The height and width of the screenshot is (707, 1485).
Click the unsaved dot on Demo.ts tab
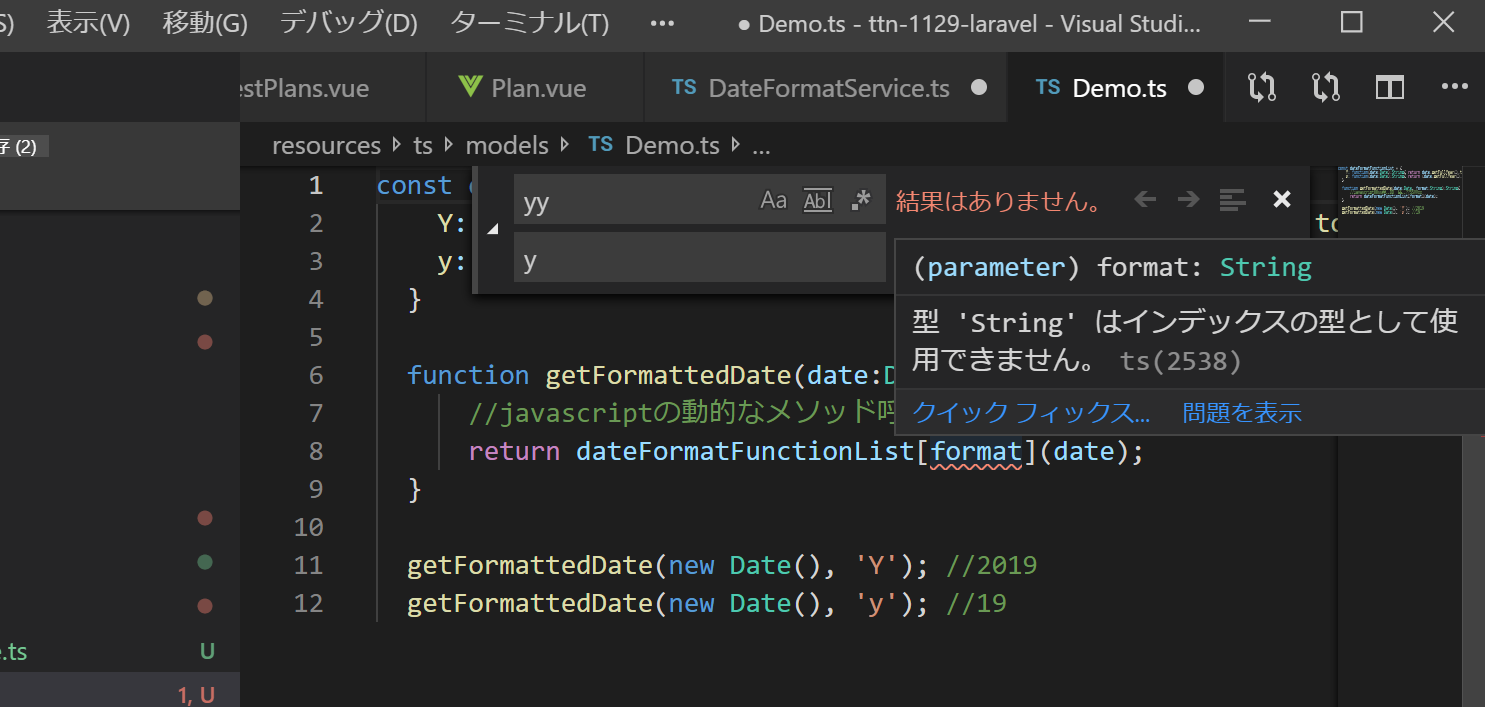[x=1195, y=88]
